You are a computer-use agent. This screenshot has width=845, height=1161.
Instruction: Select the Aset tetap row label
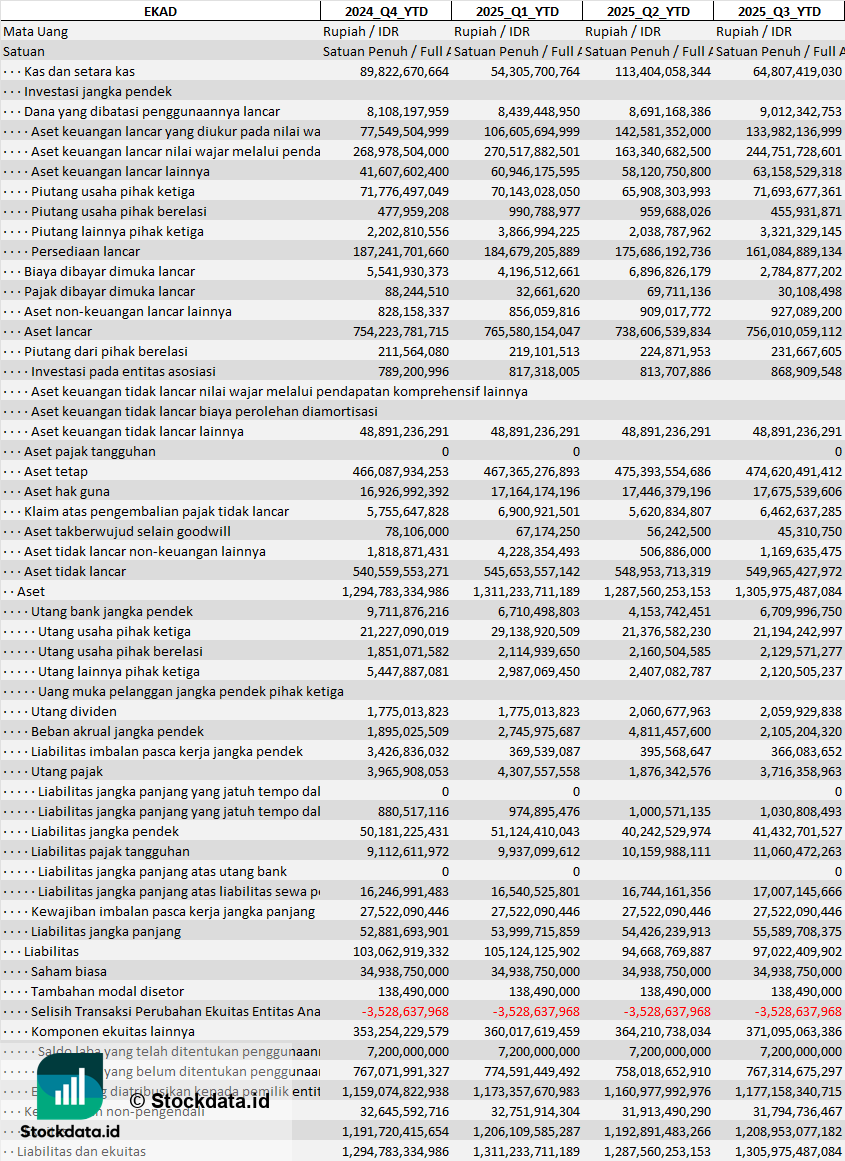pyautogui.click(x=56, y=471)
